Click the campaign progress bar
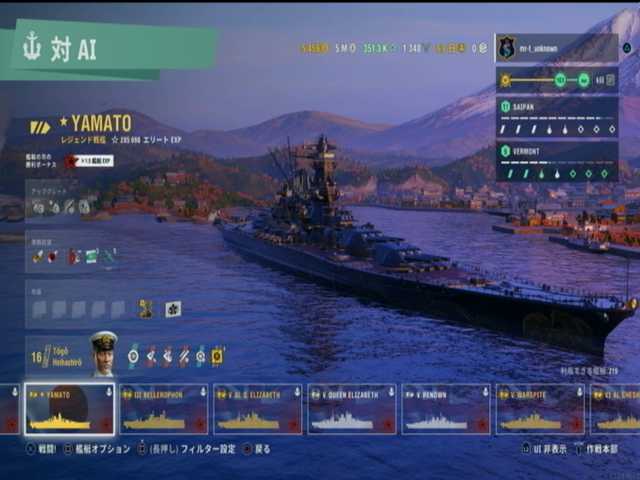The width and height of the screenshot is (640, 480). coord(557,80)
